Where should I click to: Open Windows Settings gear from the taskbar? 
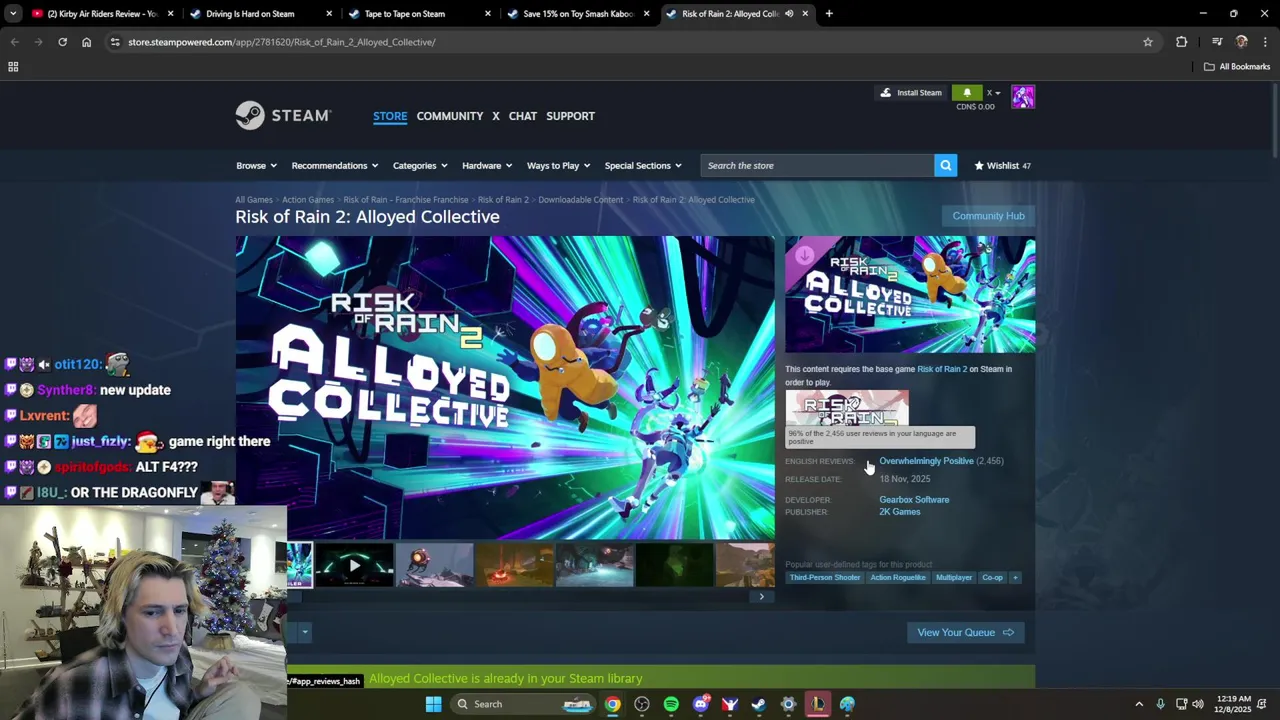click(789, 704)
